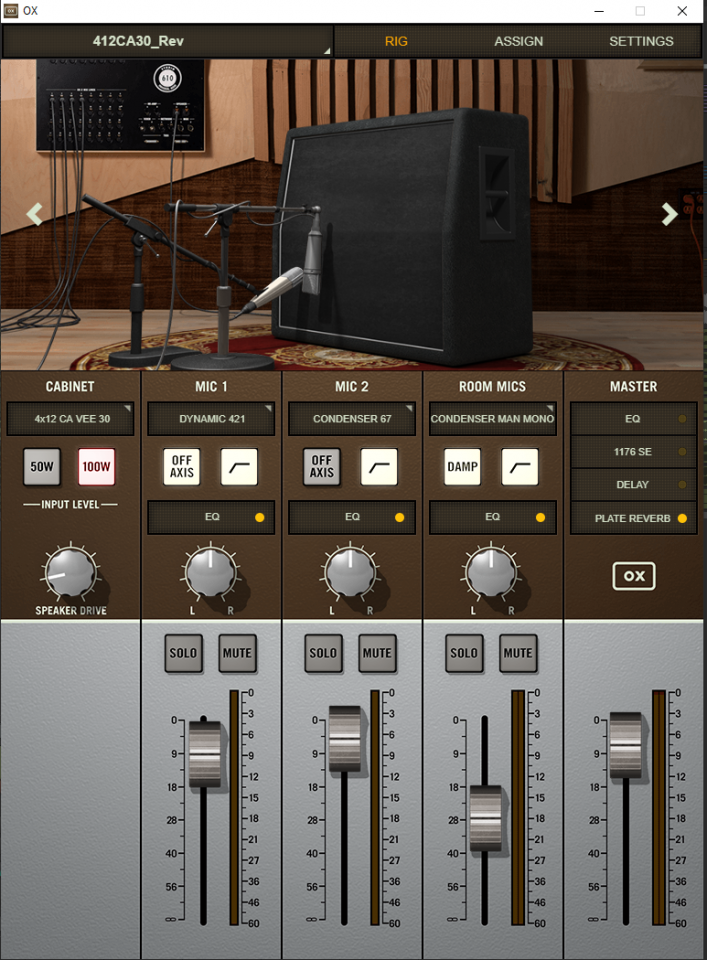Screen dimensions: 707x960
Task: Toggle OFF AXIS for Mic 2
Action: (322, 467)
